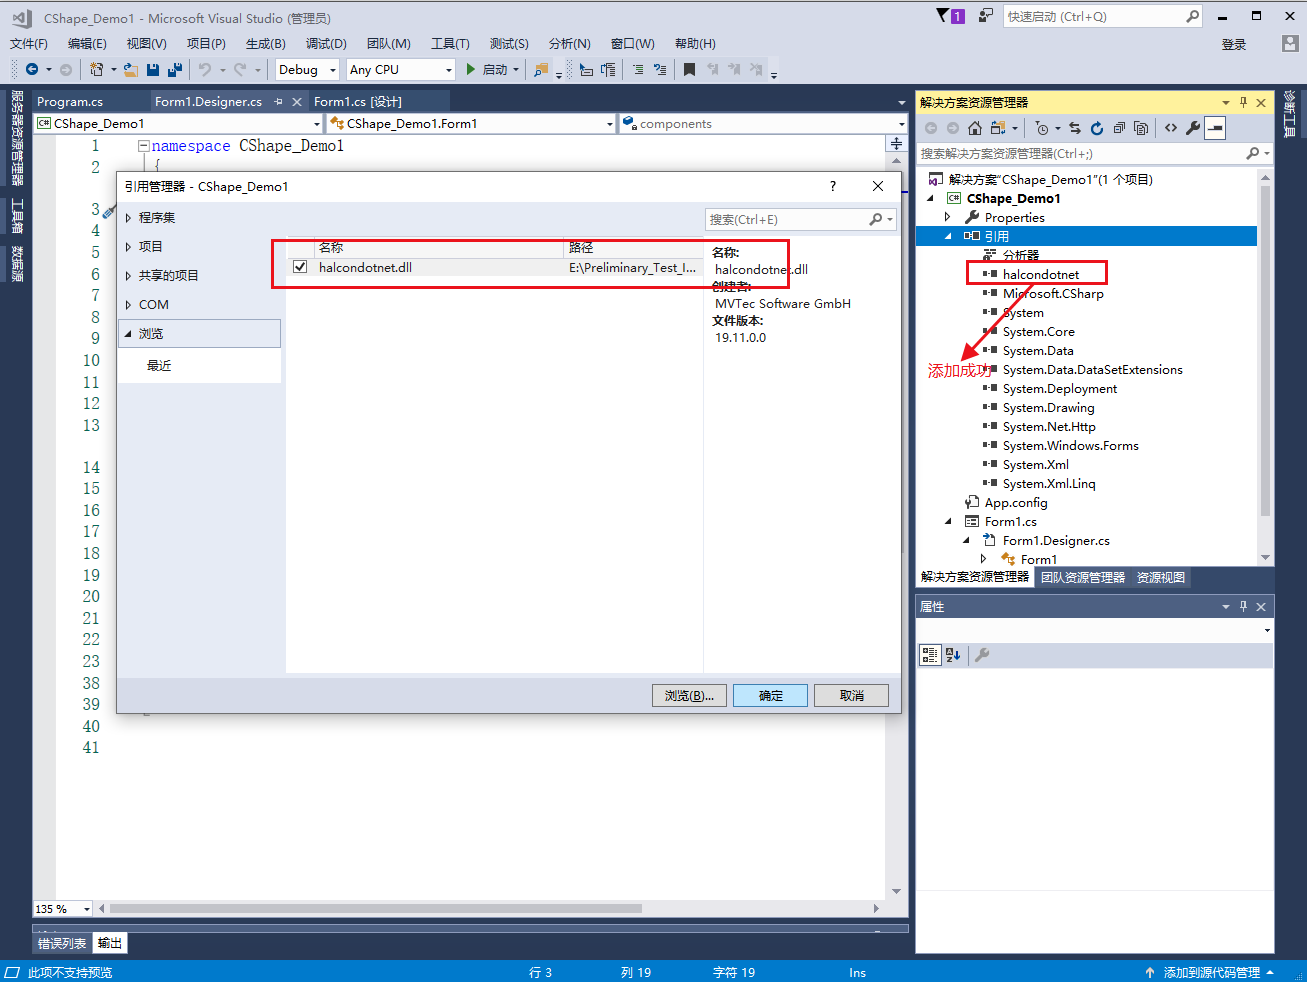Click the save all disks icon
This screenshot has width=1307, height=982.
(175, 70)
